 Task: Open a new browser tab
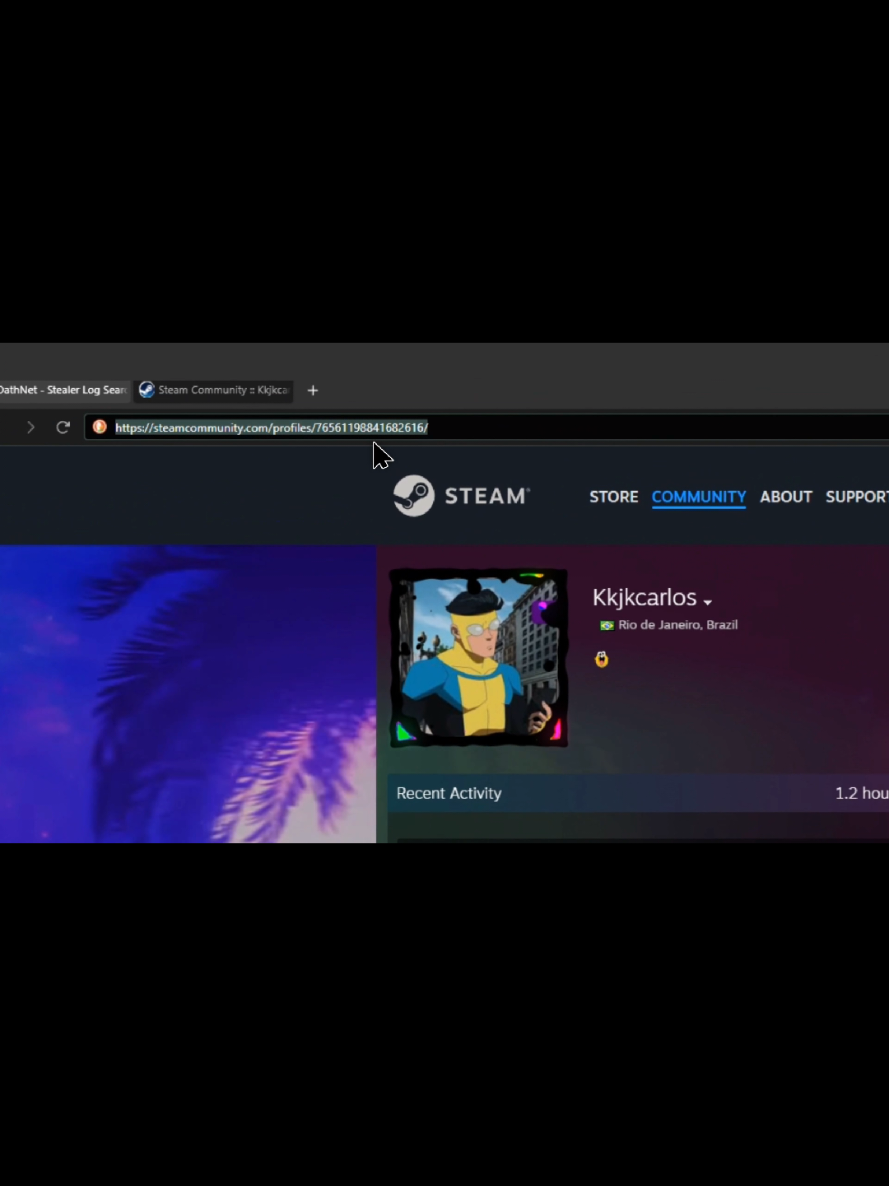[x=312, y=390]
